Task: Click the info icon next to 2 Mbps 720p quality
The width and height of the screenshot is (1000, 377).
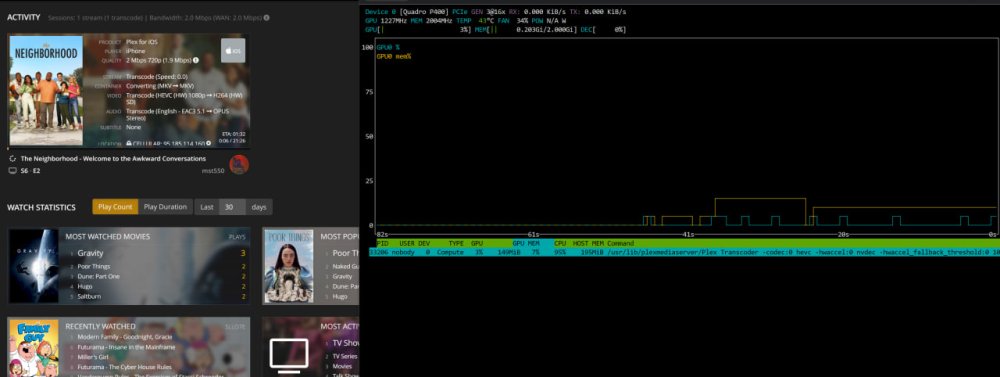Action: coord(196,61)
